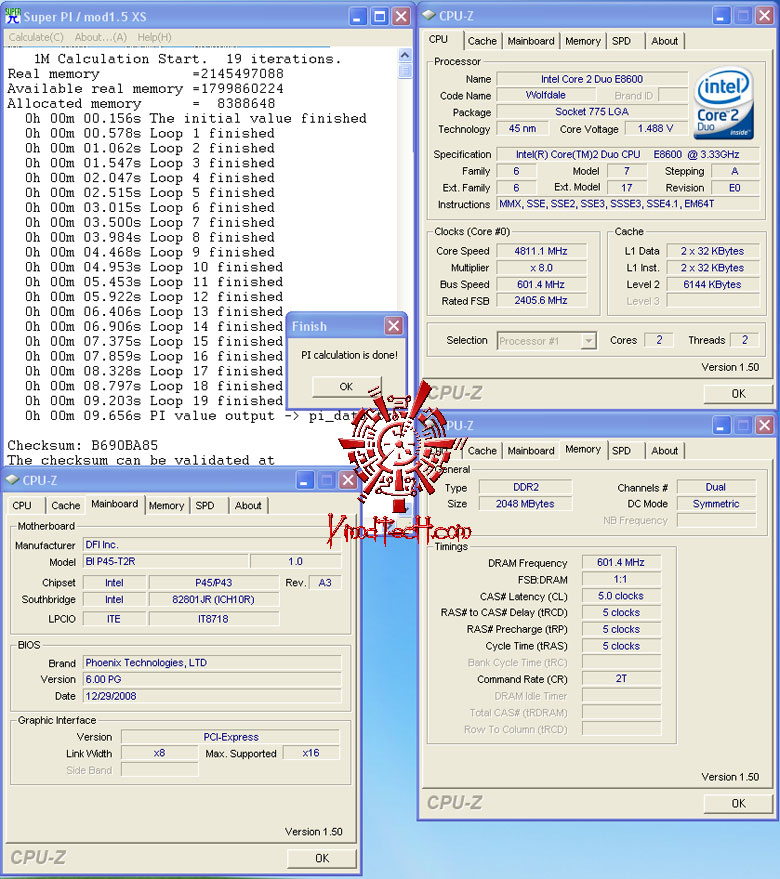Click the BIOS date 12/29/2008

coord(212,696)
